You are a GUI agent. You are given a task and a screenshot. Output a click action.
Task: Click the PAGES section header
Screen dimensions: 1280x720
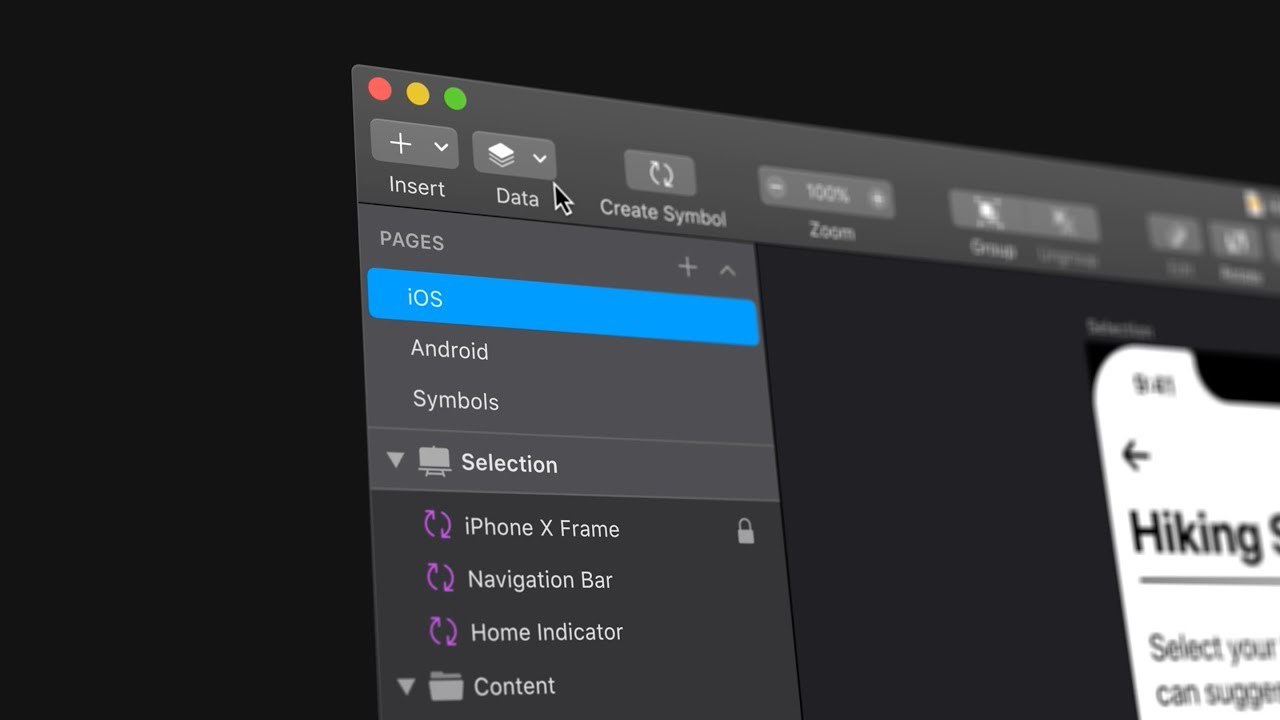(x=412, y=241)
